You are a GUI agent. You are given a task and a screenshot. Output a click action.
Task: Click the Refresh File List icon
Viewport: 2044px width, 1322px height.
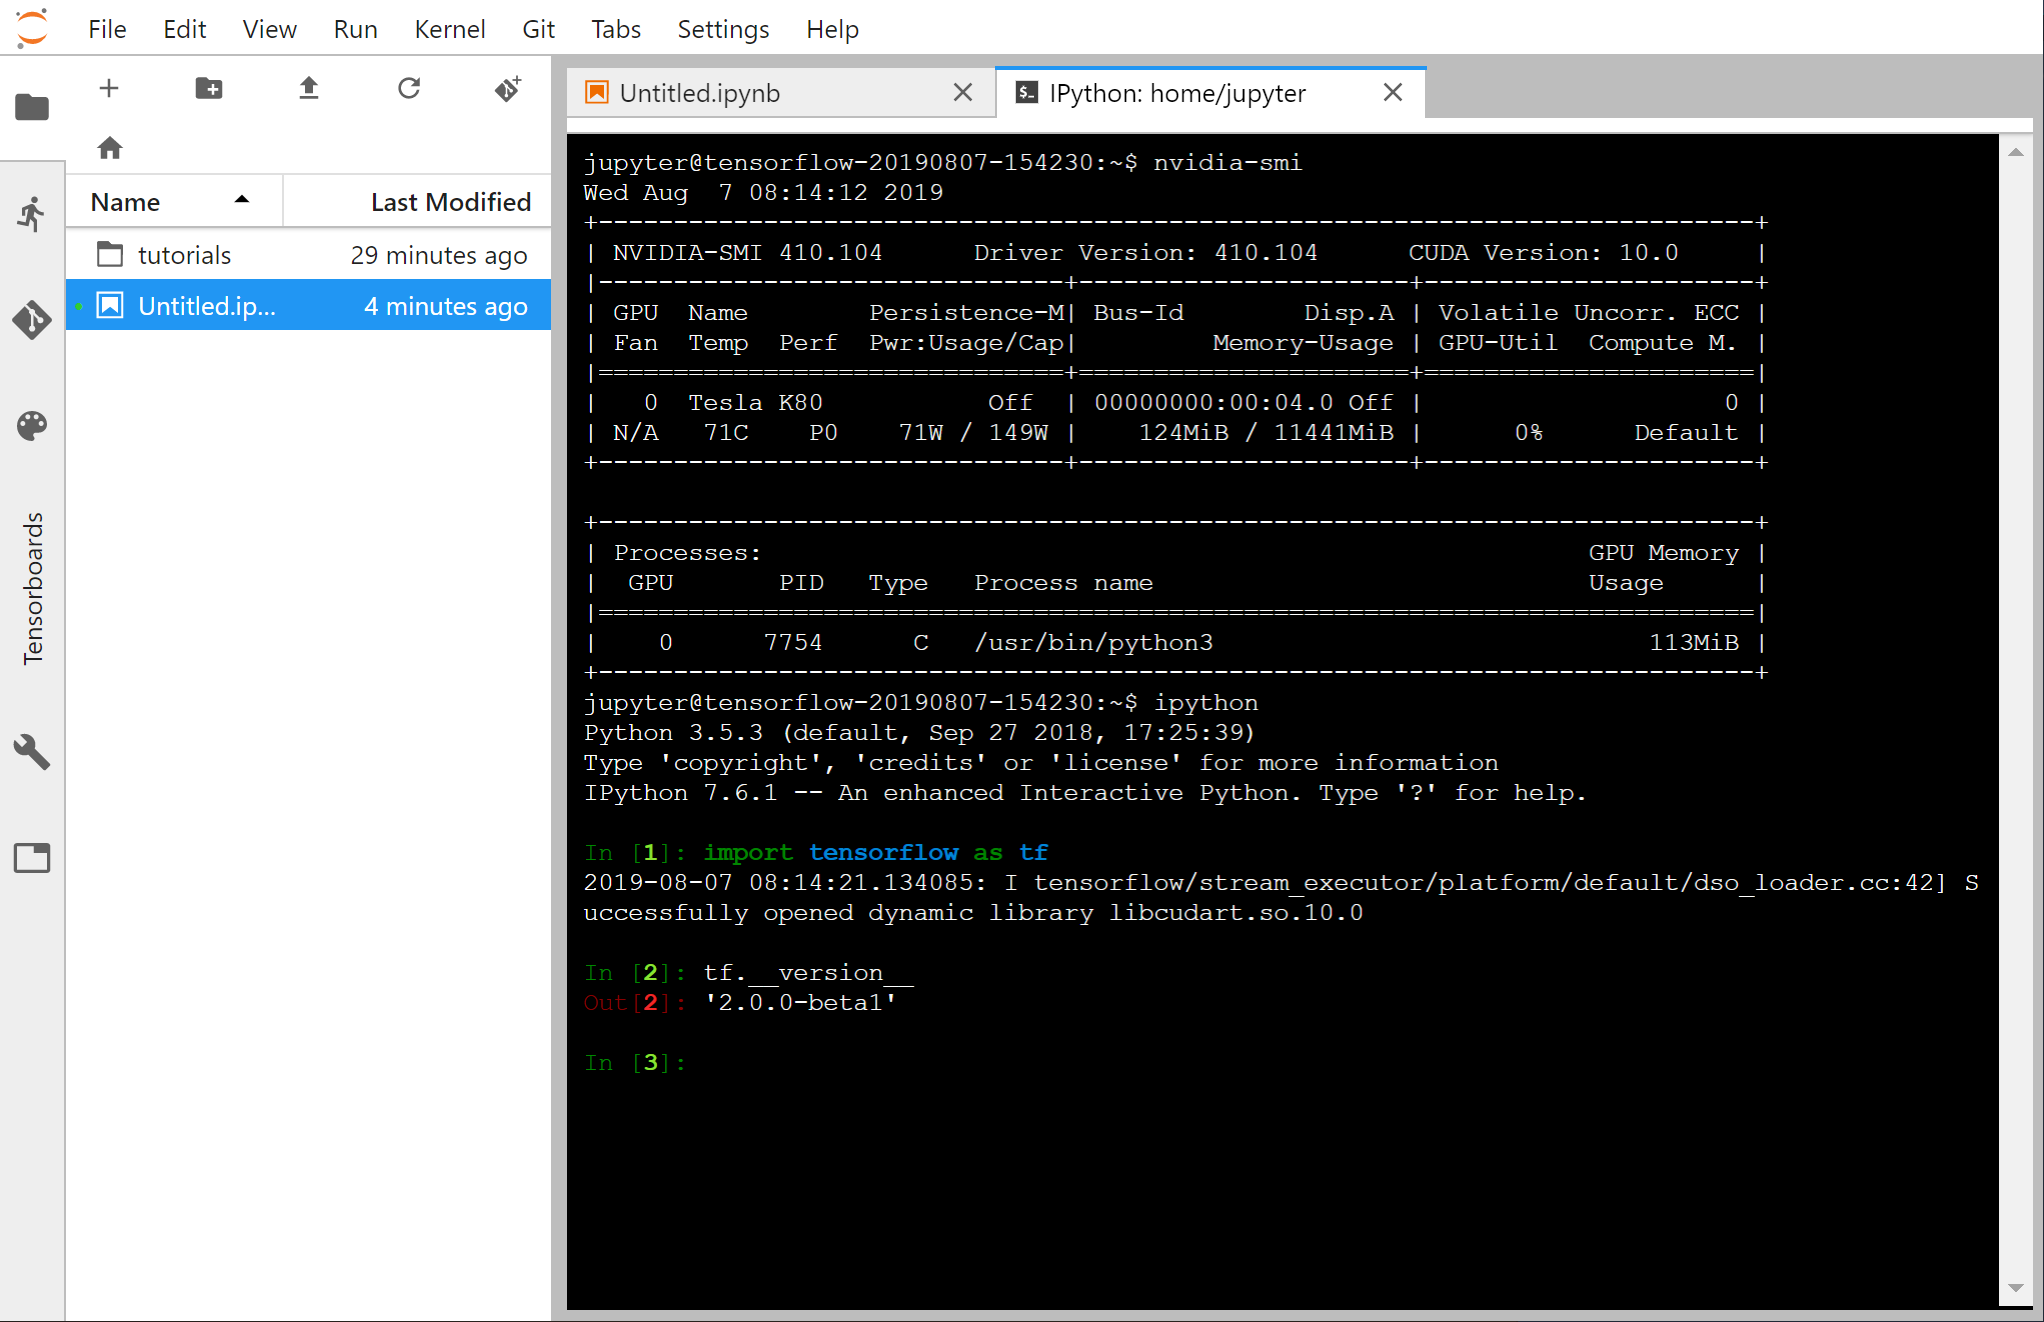[x=409, y=88]
